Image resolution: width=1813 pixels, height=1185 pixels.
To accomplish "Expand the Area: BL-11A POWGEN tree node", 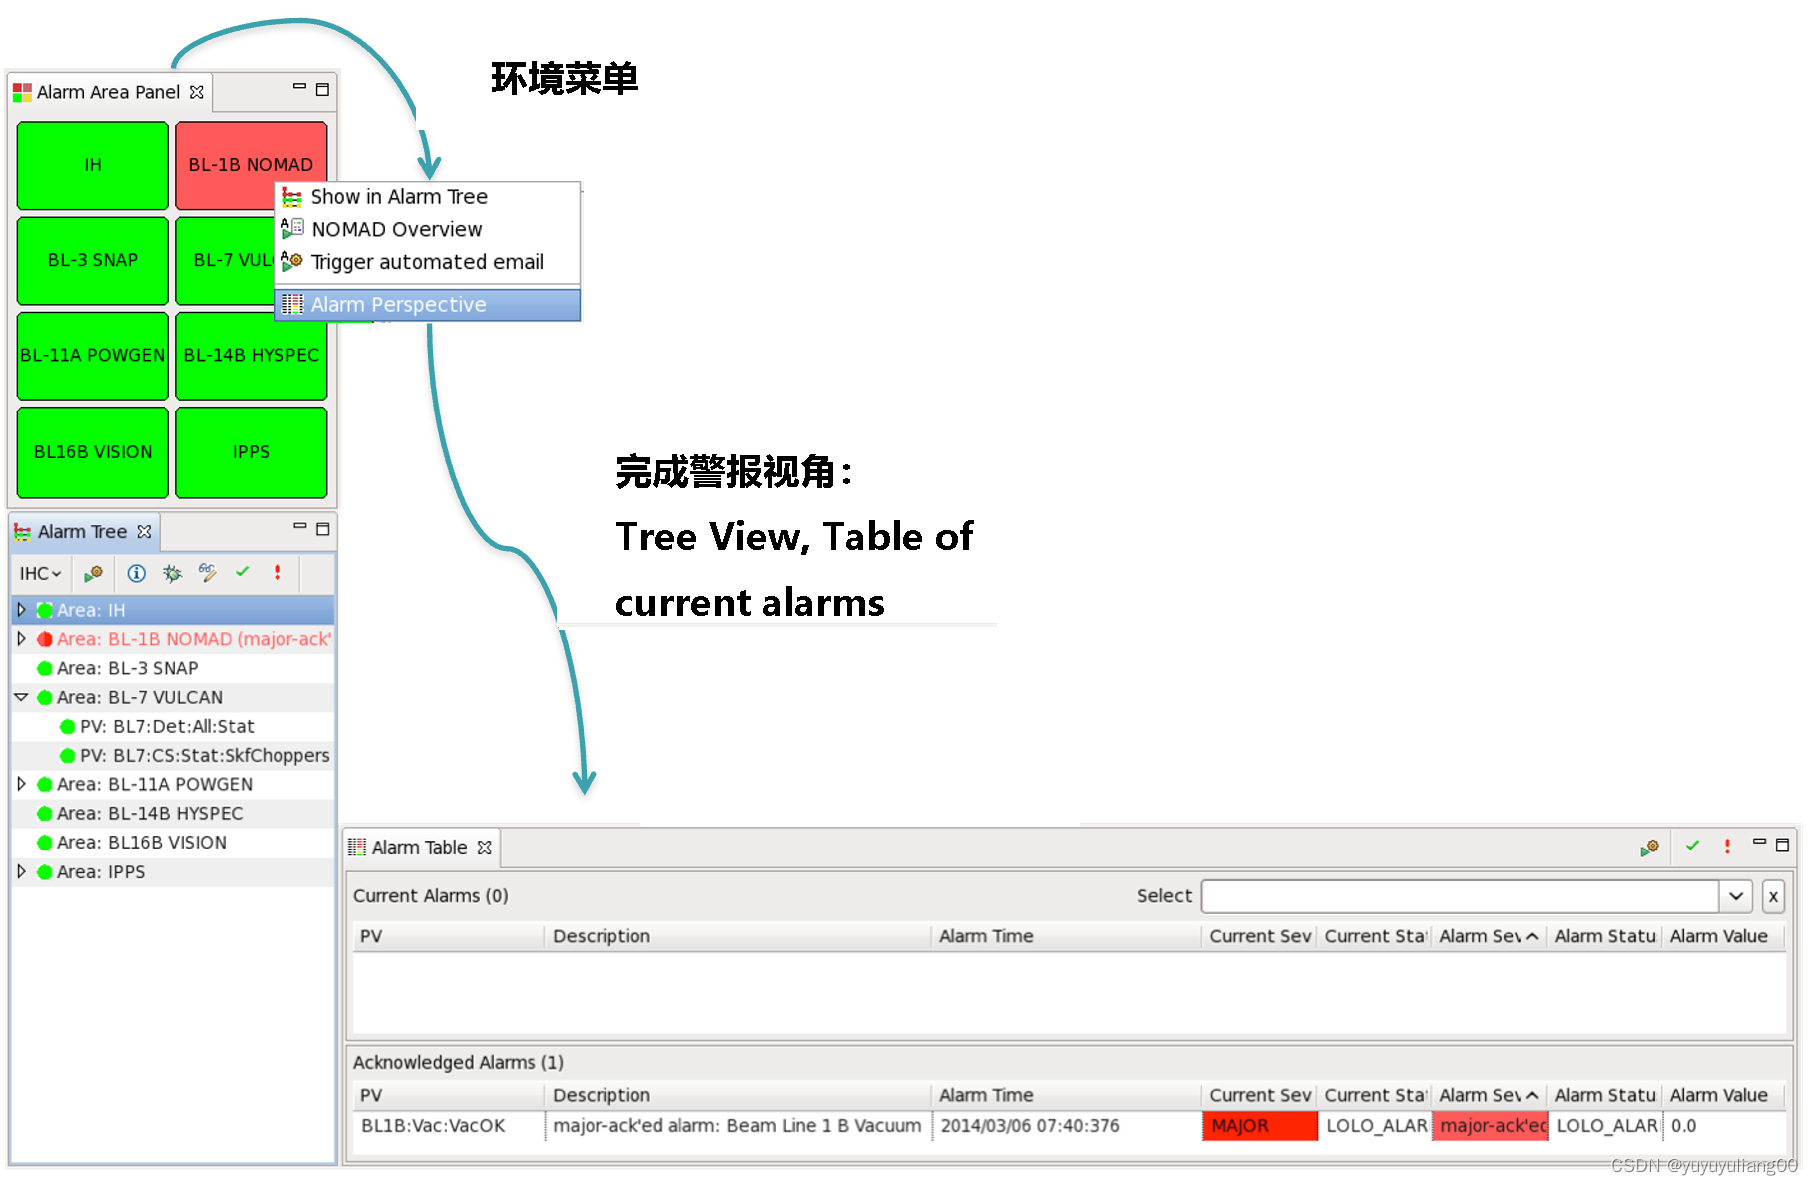I will point(21,785).
